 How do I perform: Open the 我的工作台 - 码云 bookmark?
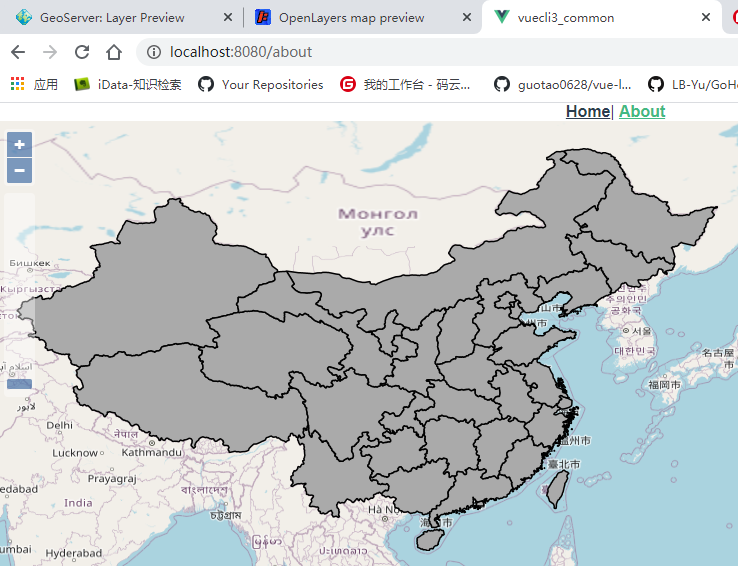405,84
